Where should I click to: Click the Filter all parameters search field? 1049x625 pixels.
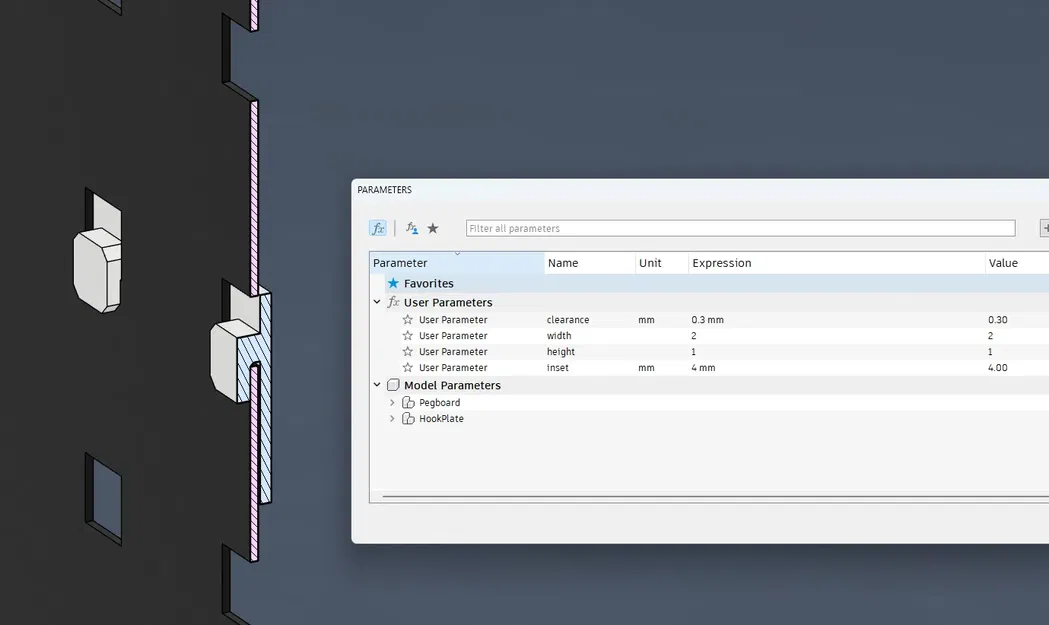click(741, 228)
